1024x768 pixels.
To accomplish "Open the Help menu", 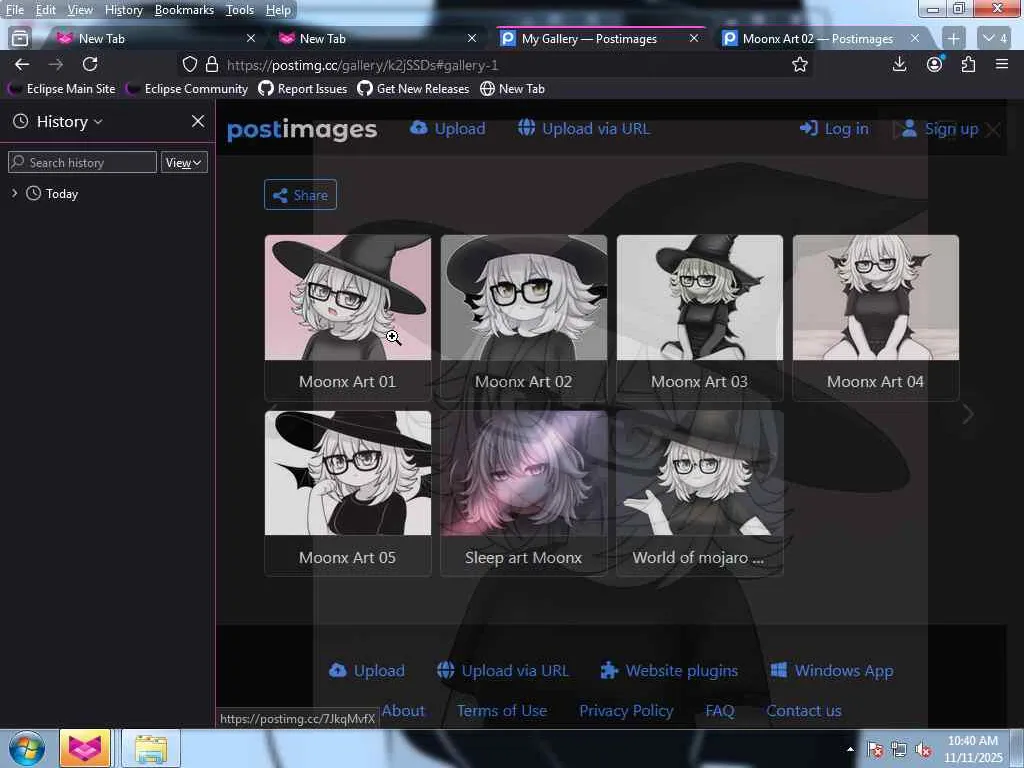I will (278, 10).
